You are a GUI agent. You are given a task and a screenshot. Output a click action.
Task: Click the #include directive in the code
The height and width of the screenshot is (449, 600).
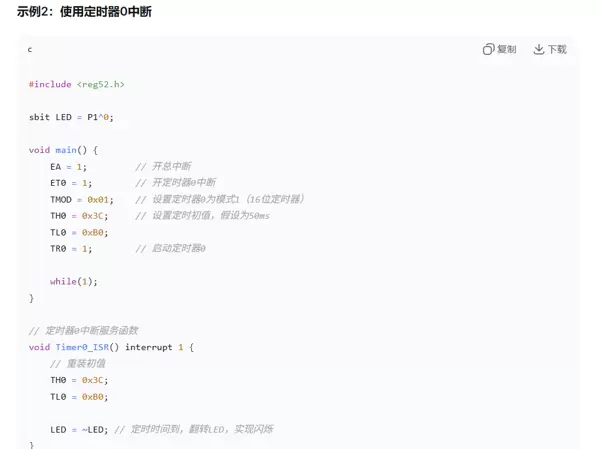50,84
